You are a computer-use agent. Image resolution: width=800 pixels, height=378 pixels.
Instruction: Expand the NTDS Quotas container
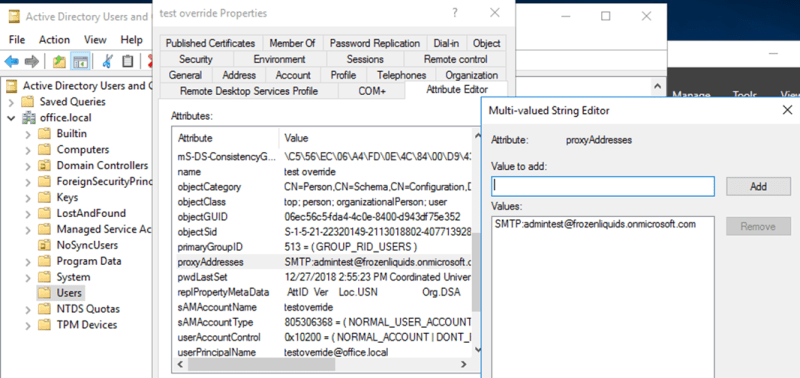coord(29,309)
